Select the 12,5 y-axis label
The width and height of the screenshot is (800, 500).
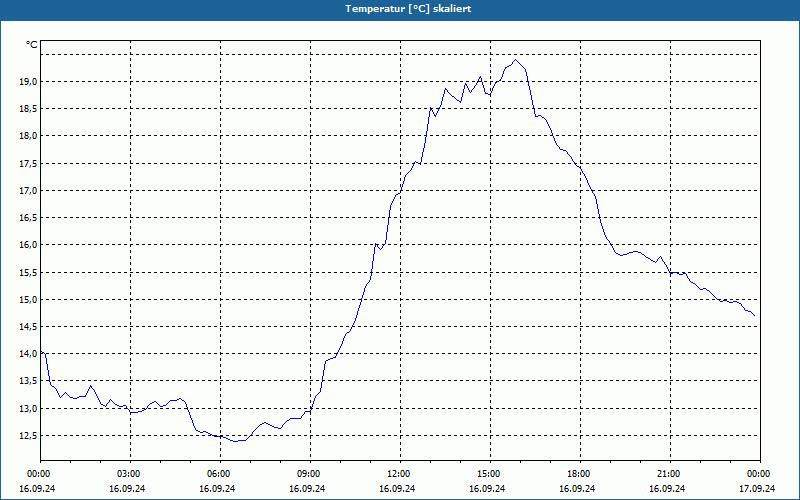28,436
